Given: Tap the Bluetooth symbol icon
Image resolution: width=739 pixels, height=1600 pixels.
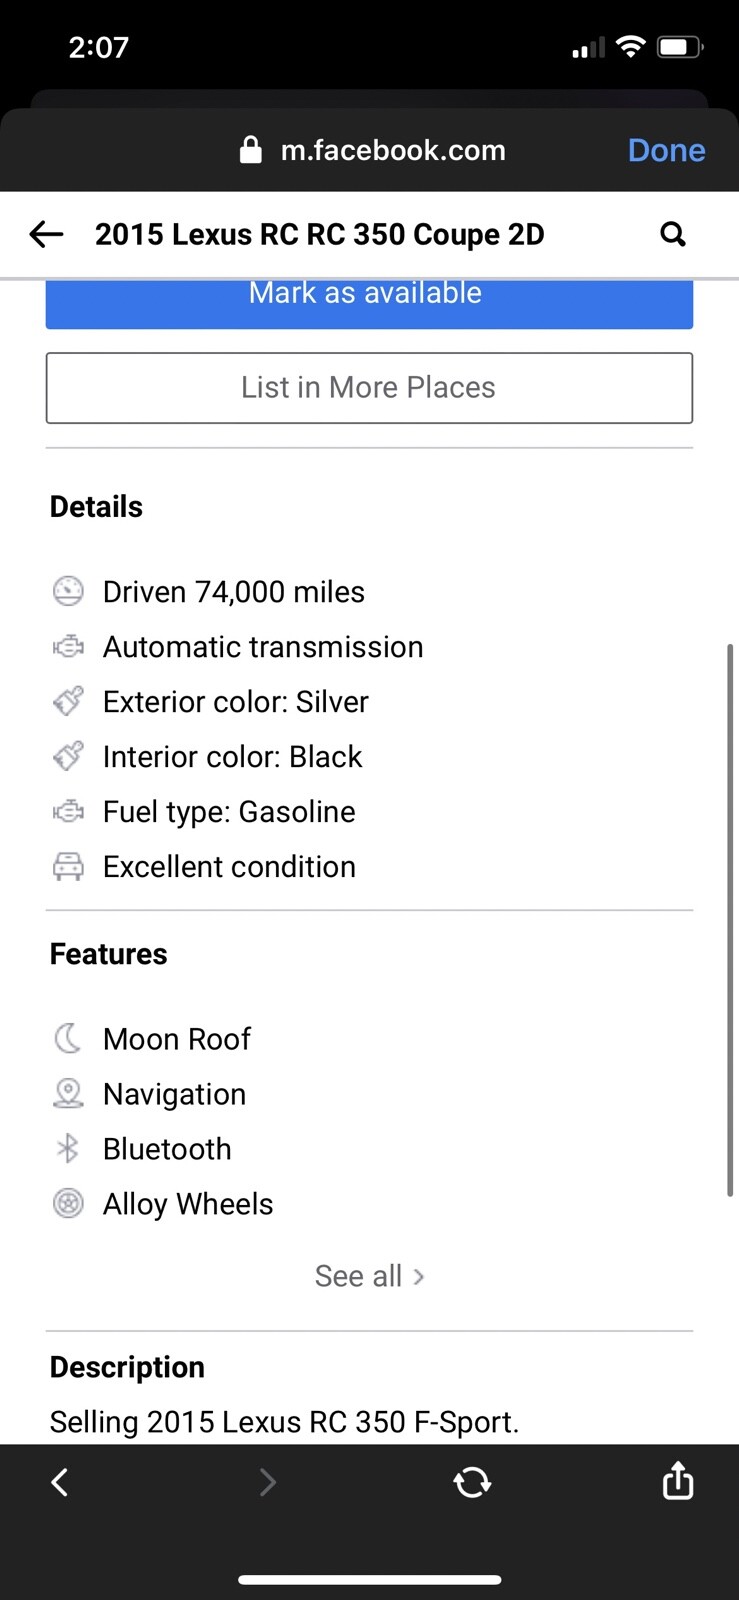Looking at the screenshot, I should (x=68, y=1149).
